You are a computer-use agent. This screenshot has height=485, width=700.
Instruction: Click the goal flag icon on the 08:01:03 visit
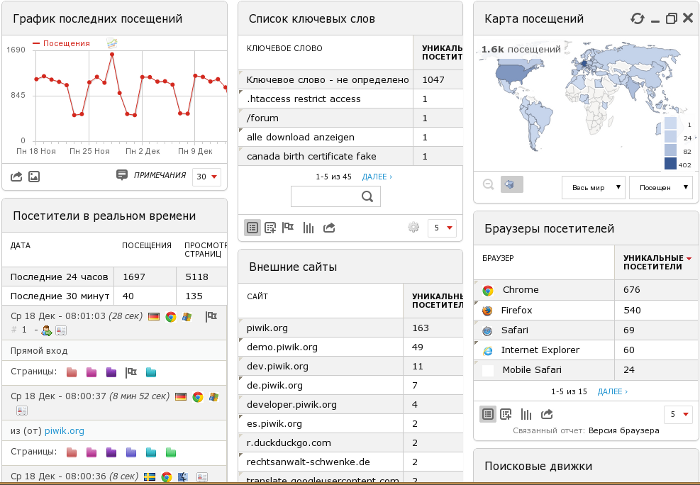pyautogui.click(x=211, y=317)
